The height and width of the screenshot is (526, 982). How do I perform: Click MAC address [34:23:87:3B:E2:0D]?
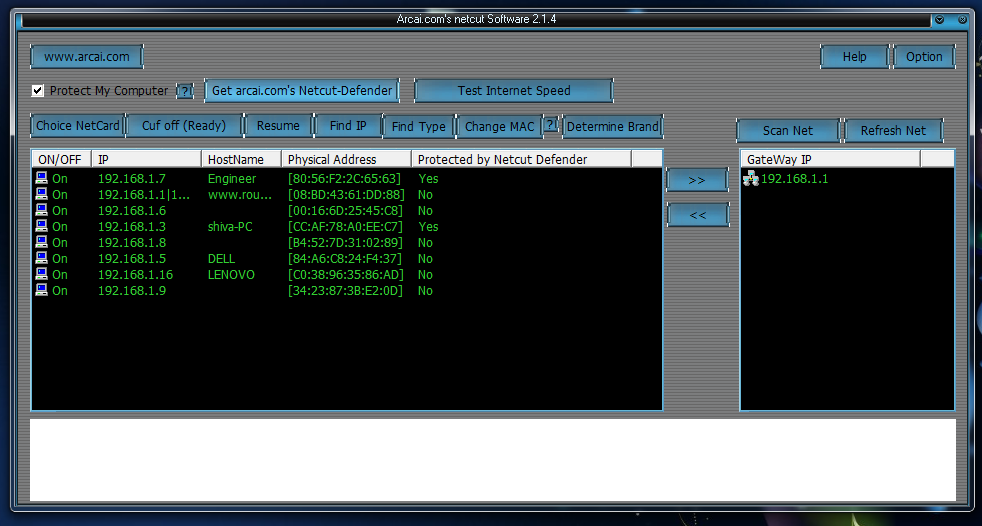pyautogui.click(x=345, y=291)
